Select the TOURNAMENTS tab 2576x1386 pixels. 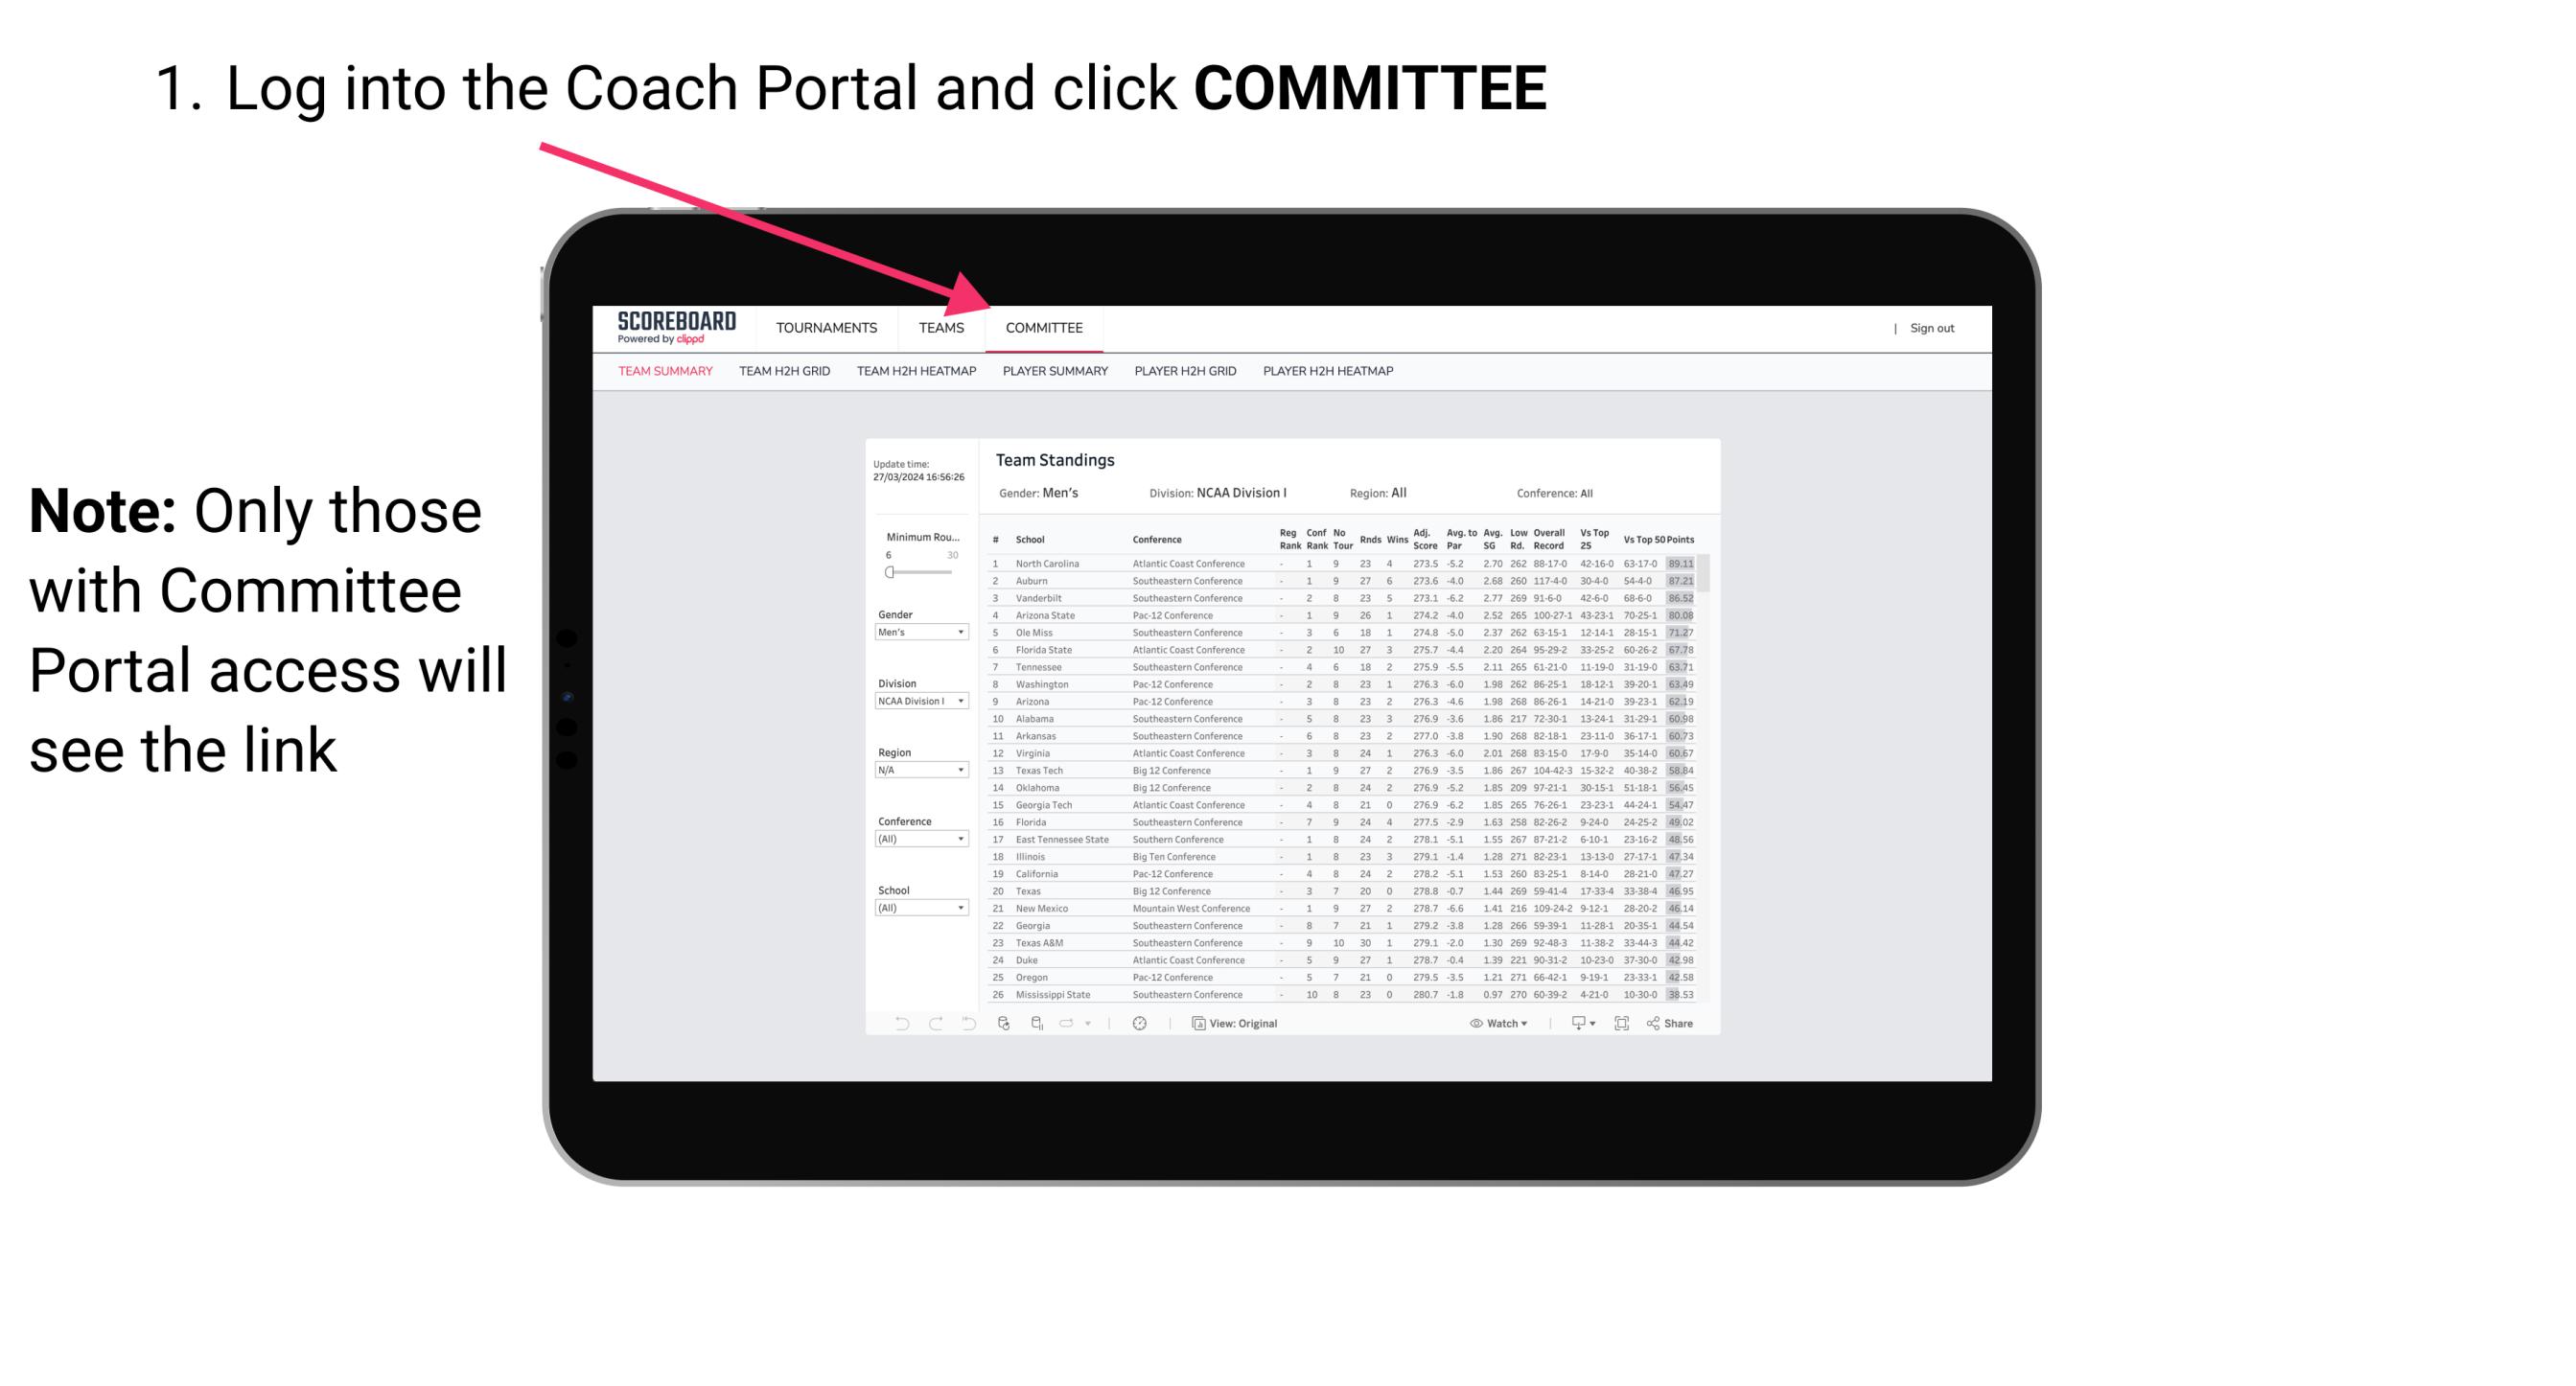coord(828,328)
